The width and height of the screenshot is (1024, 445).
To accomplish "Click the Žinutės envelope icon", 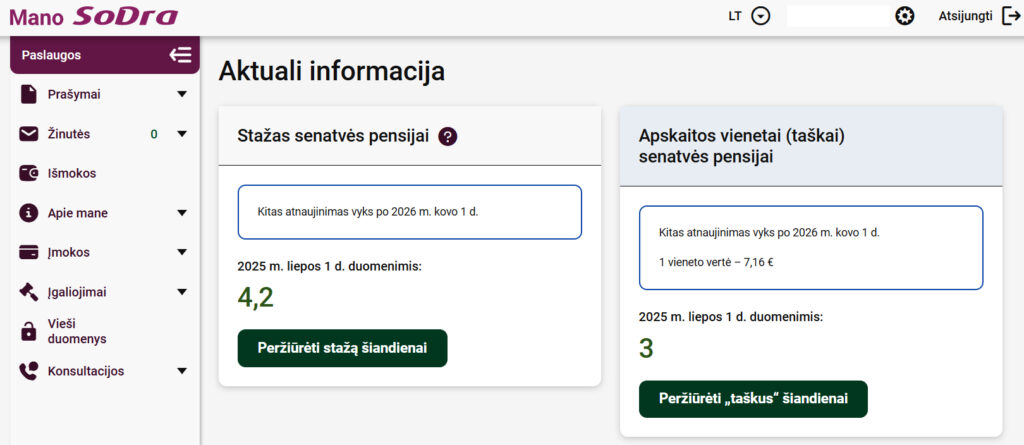I will click(28, 134).
